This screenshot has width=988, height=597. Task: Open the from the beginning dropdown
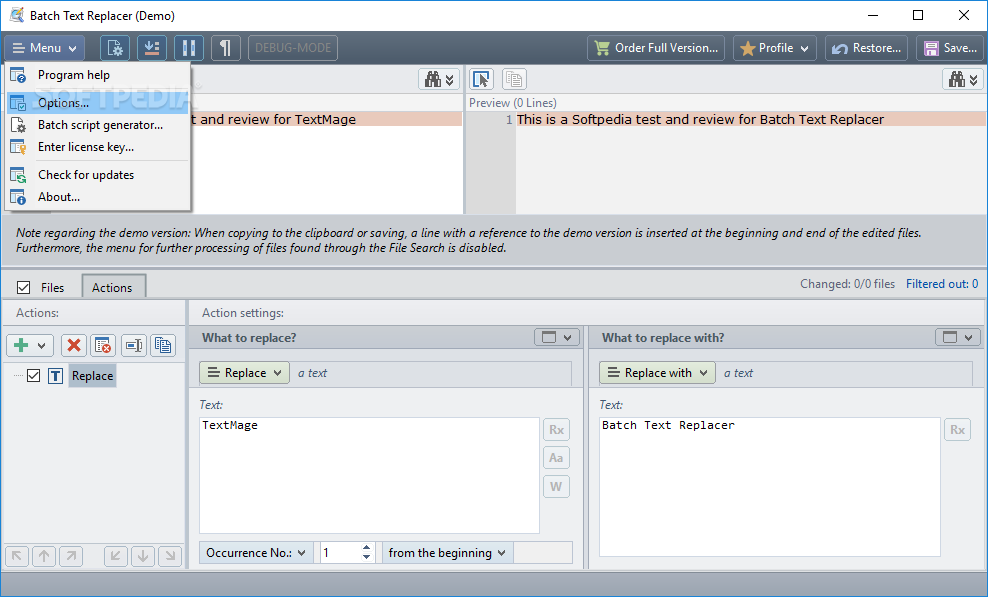point(447,553)
